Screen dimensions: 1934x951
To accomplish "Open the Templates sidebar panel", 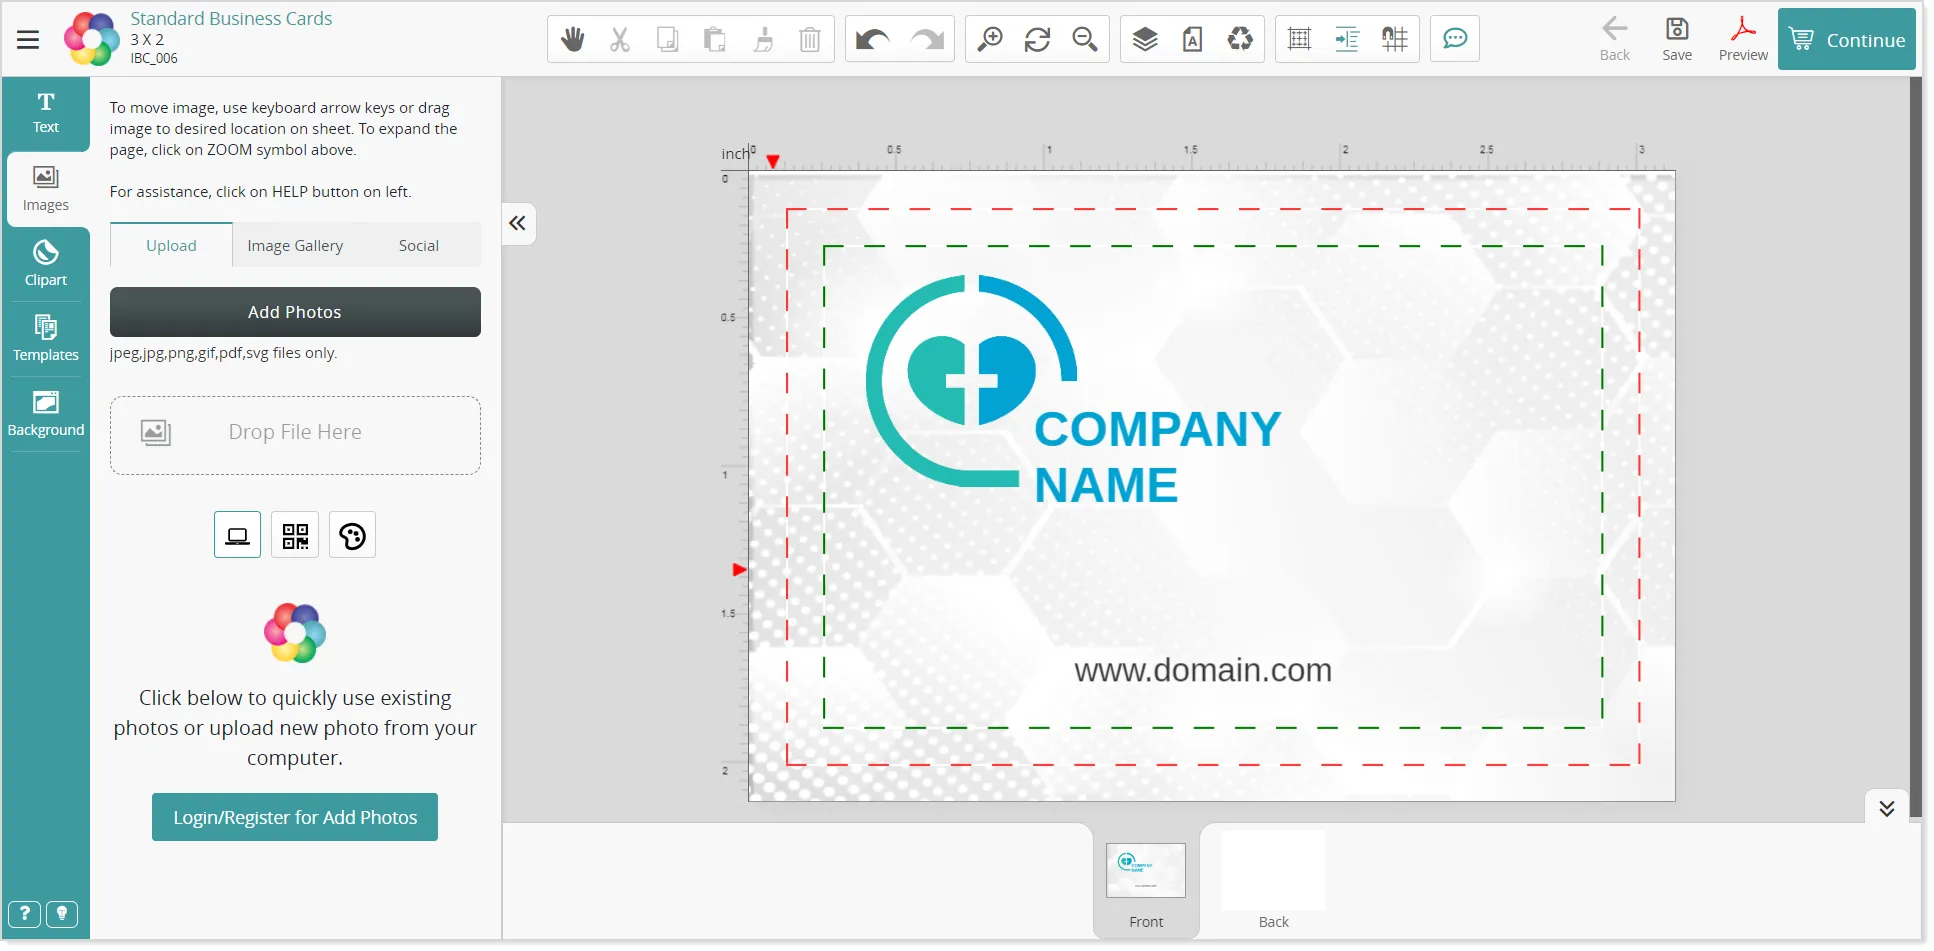I will pos(46,339).
